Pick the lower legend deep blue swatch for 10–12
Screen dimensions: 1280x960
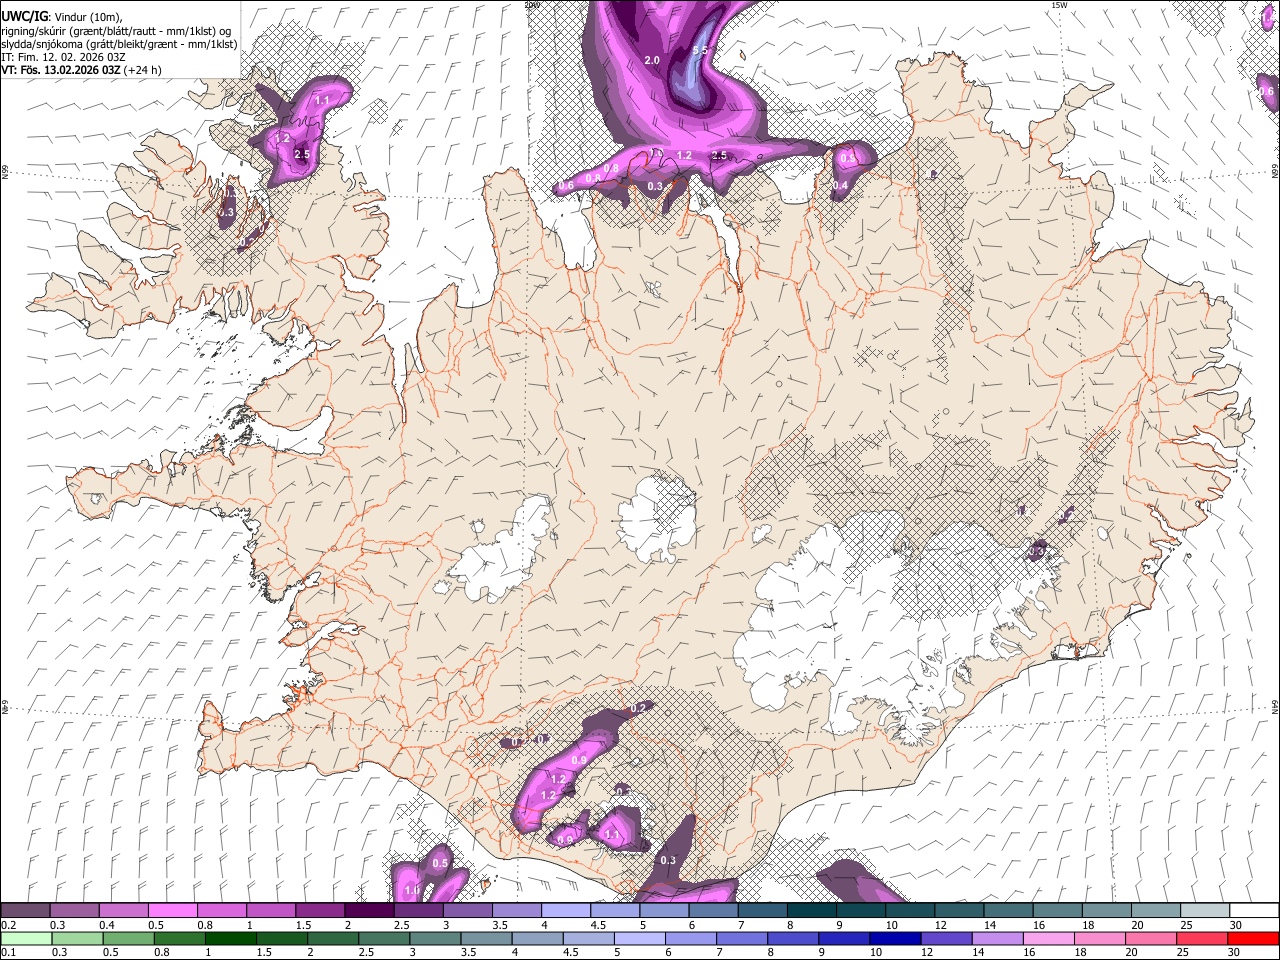[x=894, y=938]
